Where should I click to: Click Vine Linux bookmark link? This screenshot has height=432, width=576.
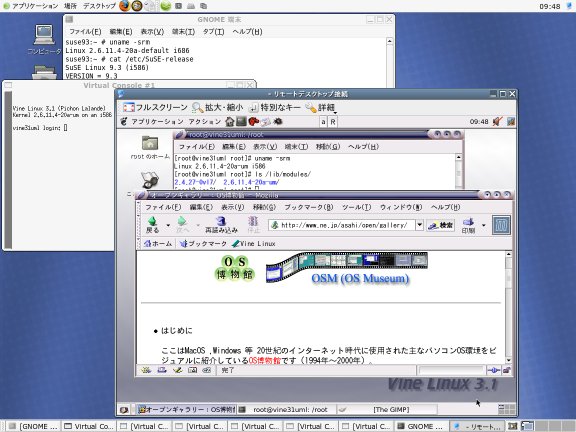[x=254, y=244]
